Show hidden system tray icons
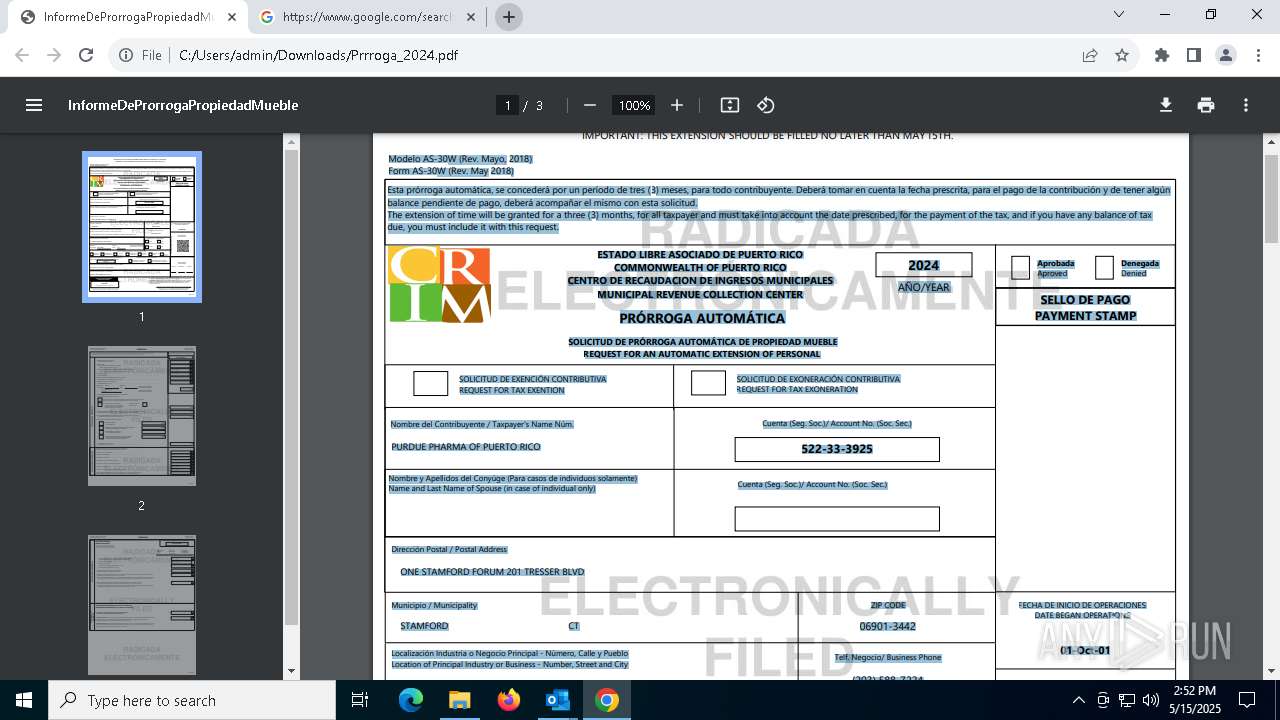This screenshot has width=1280, height=720. [1078, 700]
